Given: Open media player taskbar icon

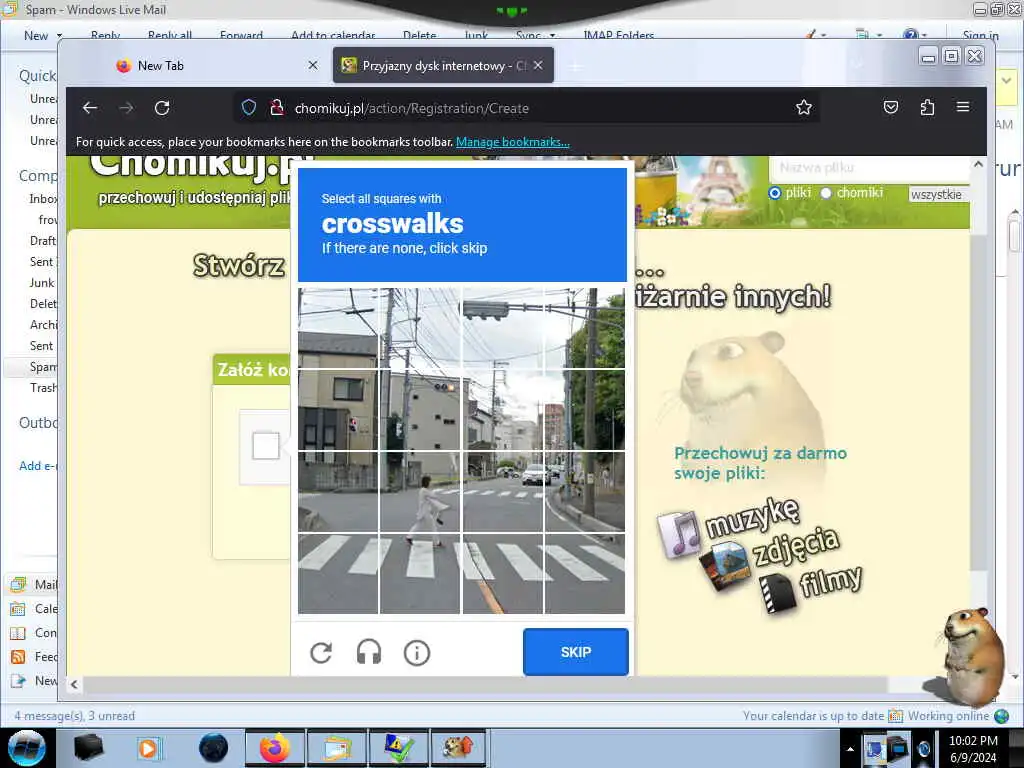Looking at the screenshot, I should pos(148,748).
